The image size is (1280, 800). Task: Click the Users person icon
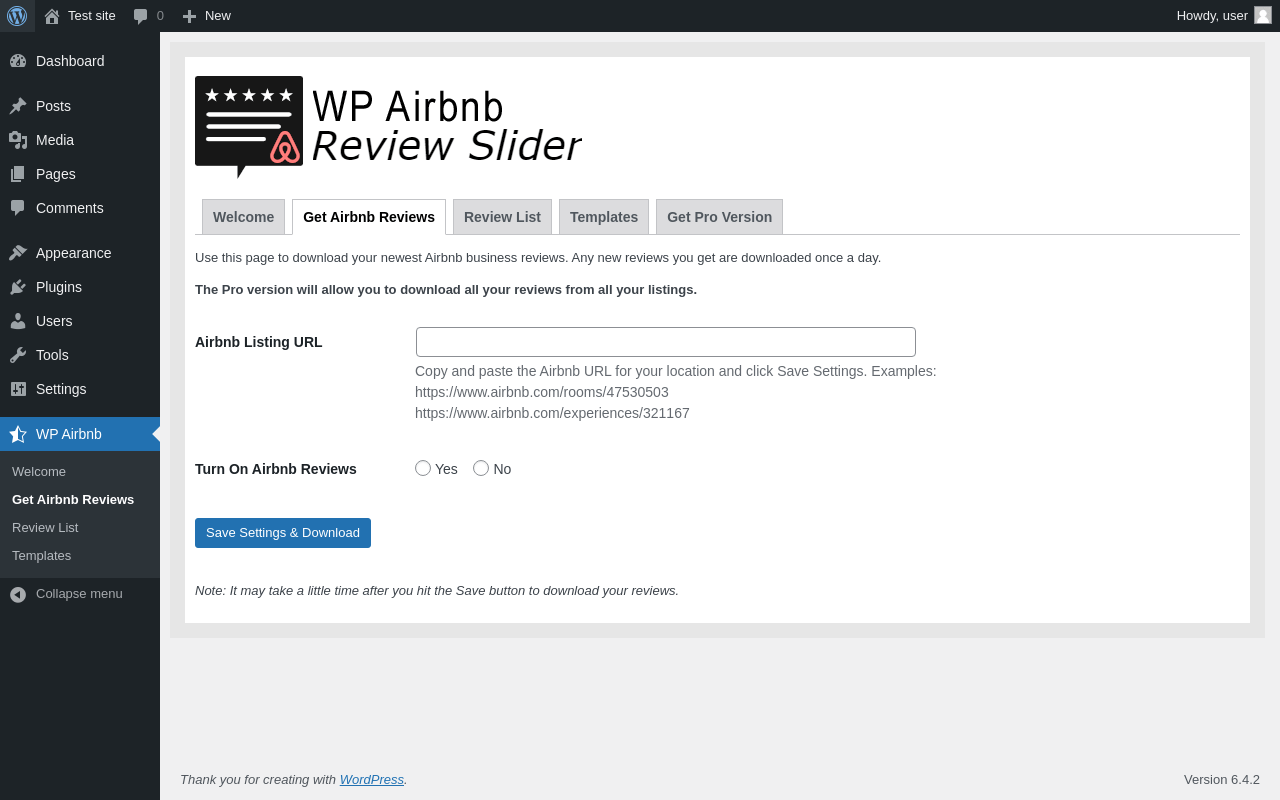point(18,321)
